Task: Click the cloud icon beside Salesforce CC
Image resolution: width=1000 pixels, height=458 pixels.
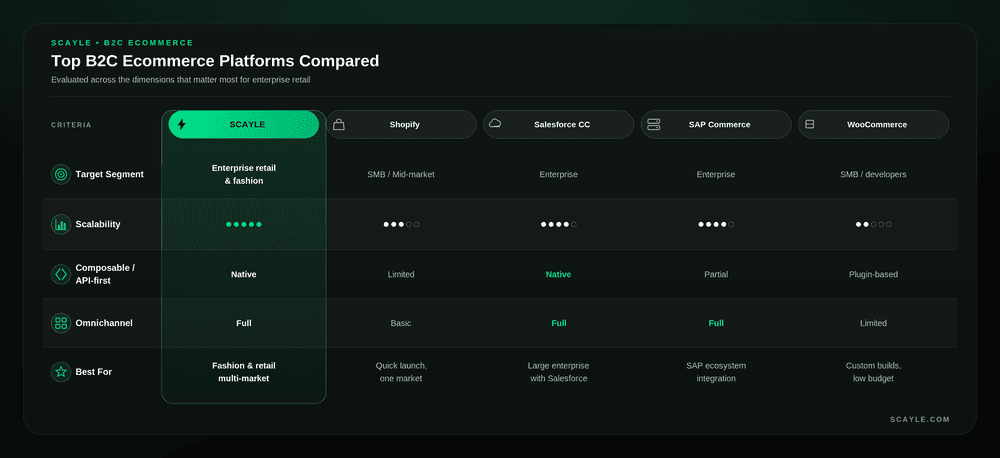Action: tap(495, 124)
